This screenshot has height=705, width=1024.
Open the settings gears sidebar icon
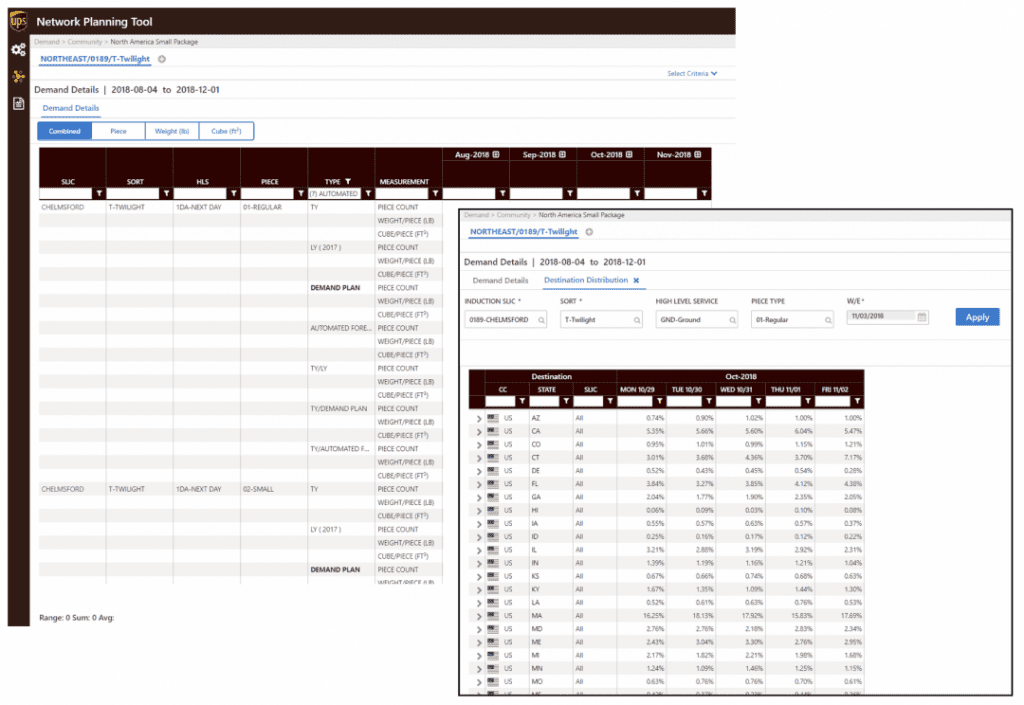18,50
